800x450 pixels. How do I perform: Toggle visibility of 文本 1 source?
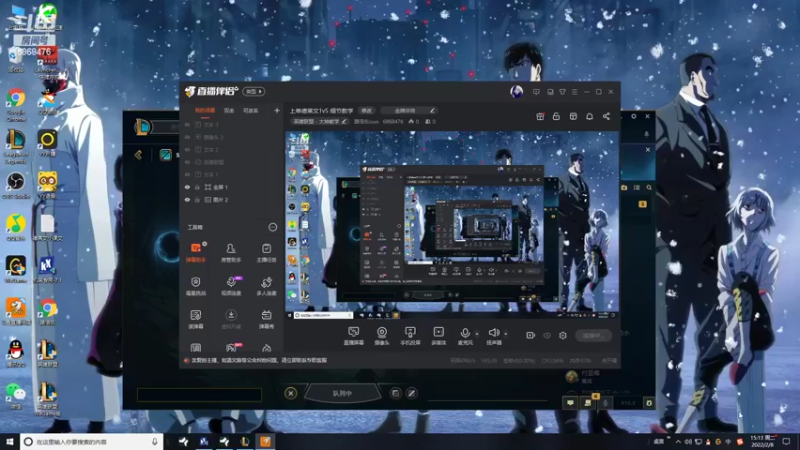187,174
